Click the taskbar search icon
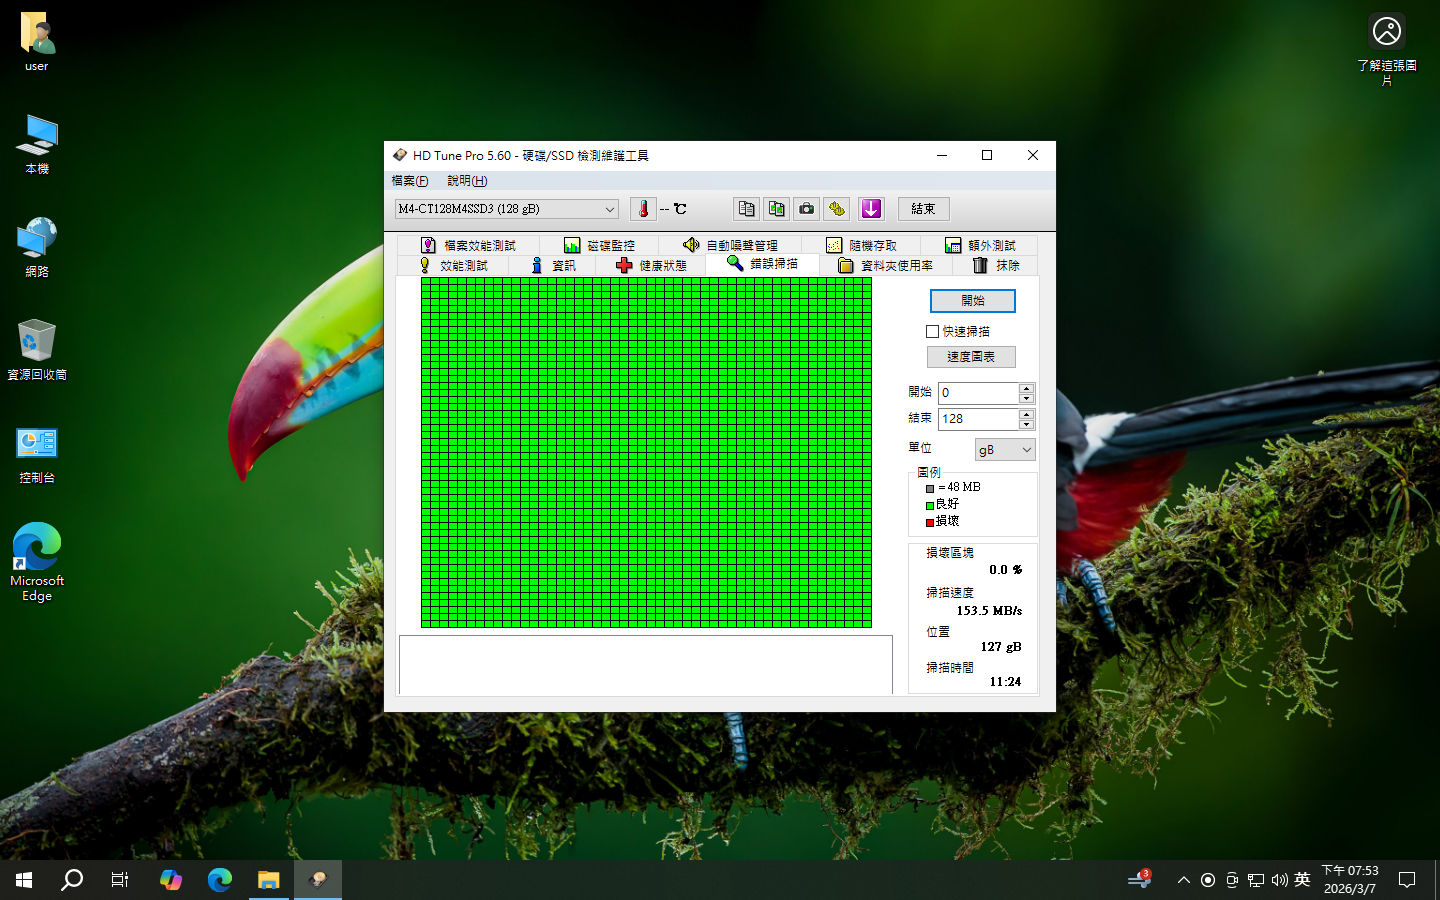Screen dimensions: 1440x900 72,880
